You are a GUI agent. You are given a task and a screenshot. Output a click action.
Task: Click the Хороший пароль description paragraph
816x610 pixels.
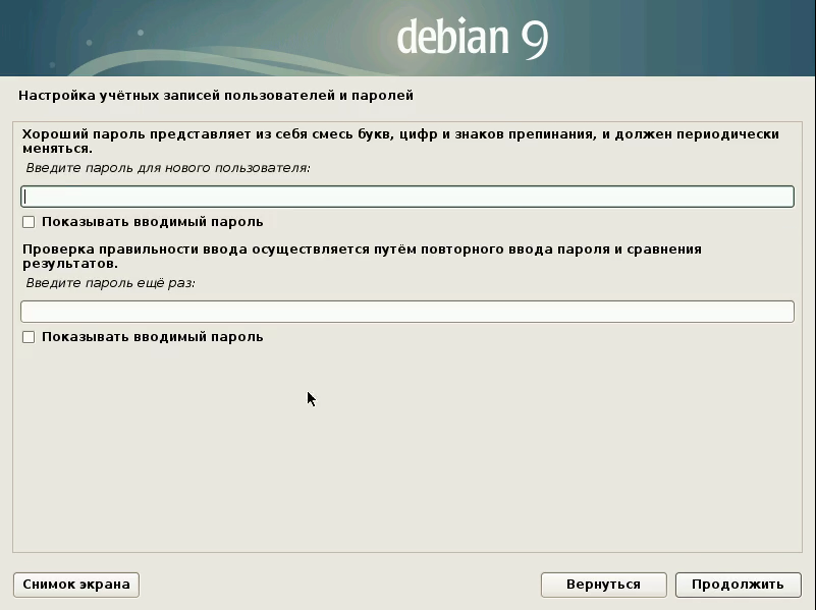(400, 140)
